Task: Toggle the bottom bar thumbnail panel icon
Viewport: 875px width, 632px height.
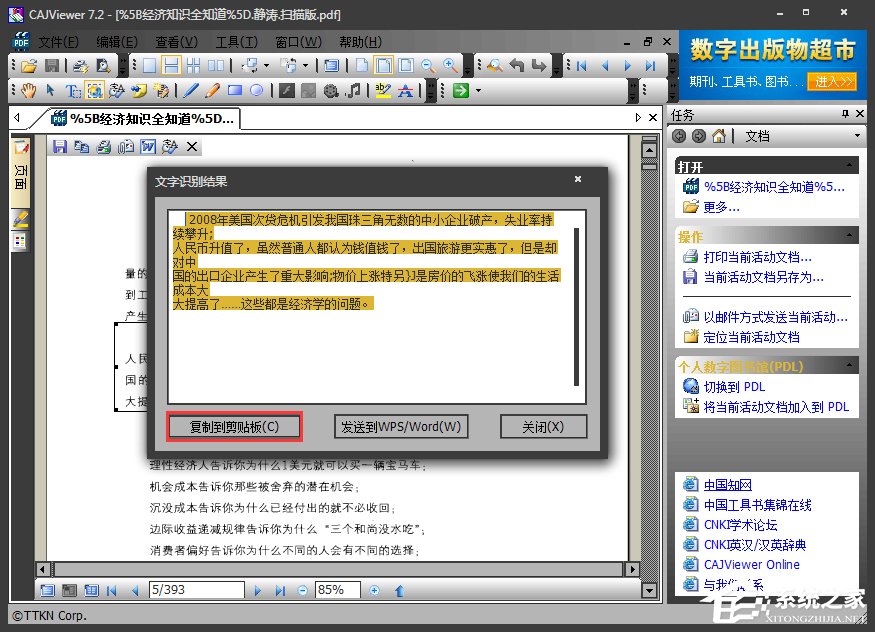Action: 69,590
